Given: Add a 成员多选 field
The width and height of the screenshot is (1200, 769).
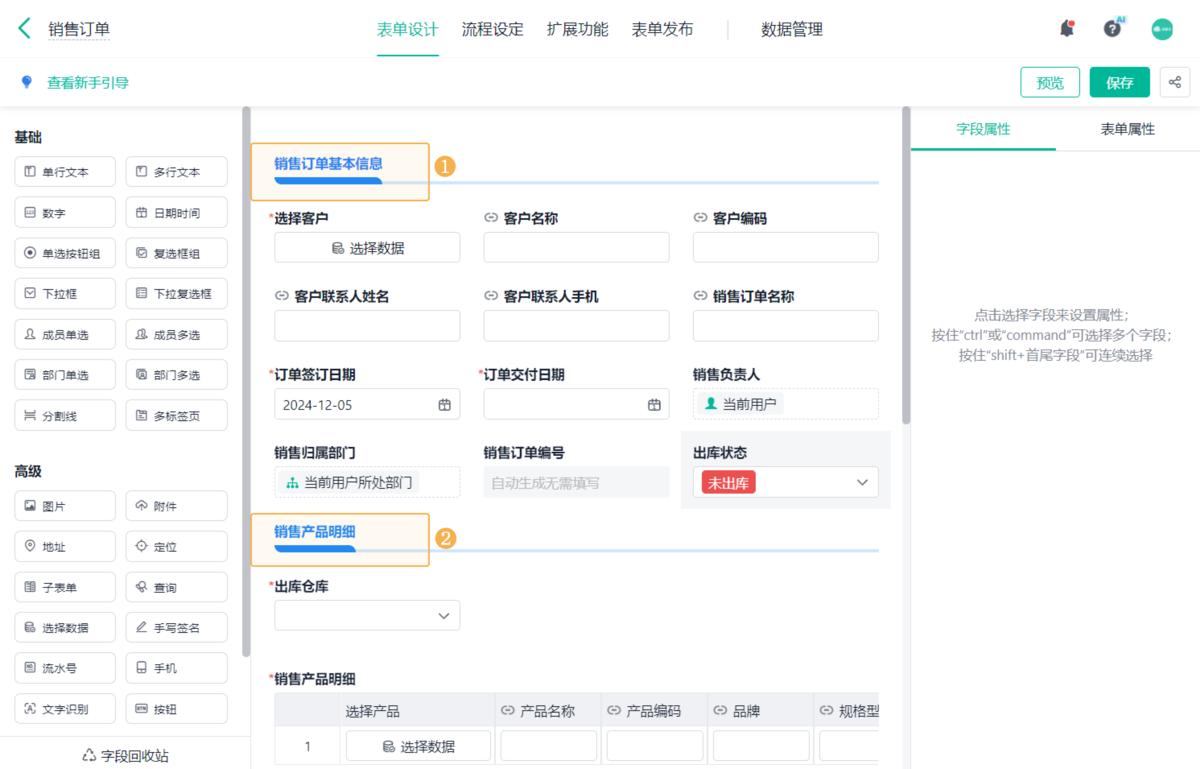Looking at the screenshot, I should [x=177, y=334].
